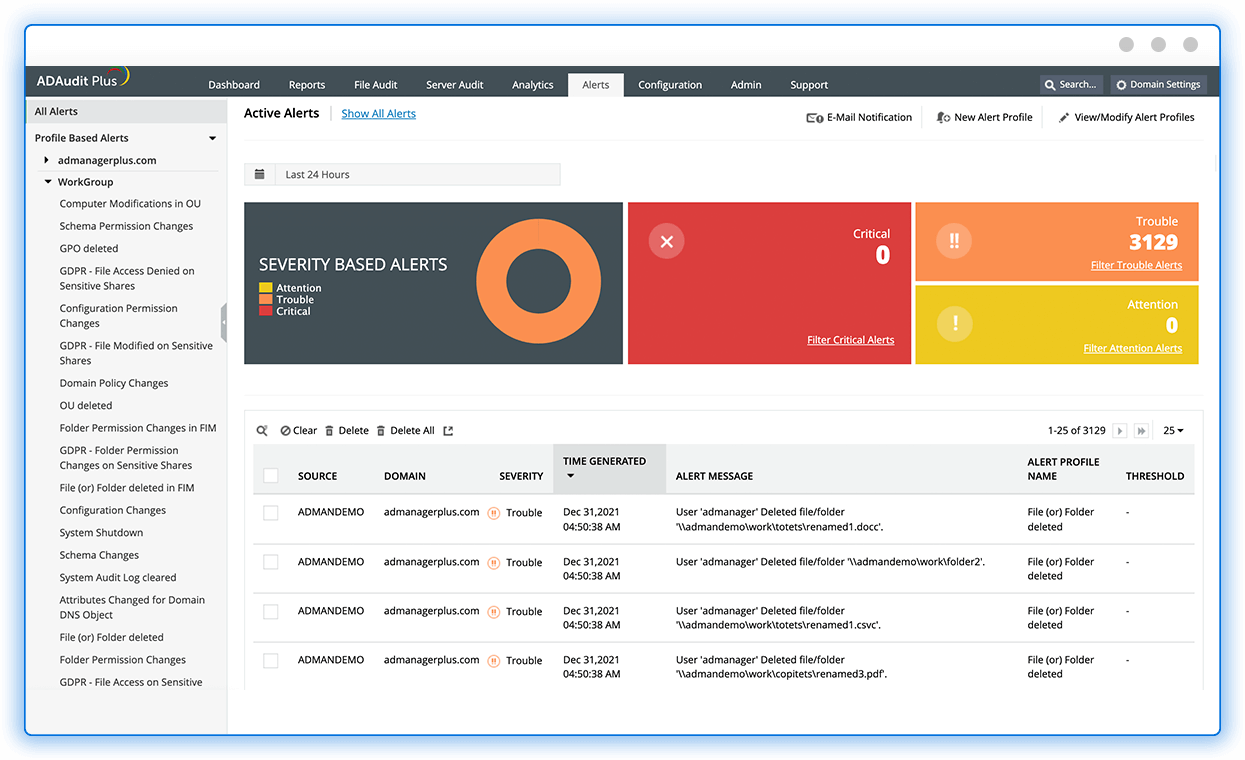Click the yellow Attention legend swatch
Screen dimensions: 1245x760
(265, 288)
